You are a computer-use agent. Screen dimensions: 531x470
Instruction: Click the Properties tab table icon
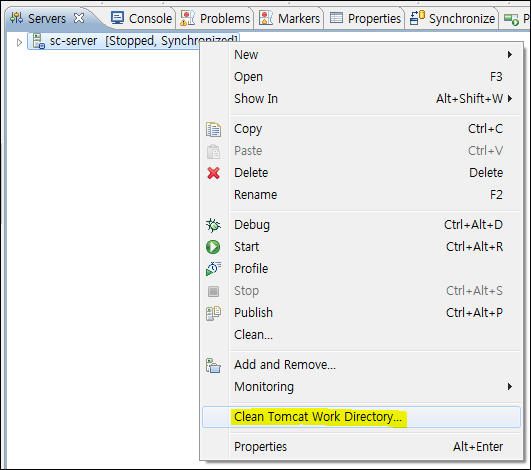(x=336, y=18)
